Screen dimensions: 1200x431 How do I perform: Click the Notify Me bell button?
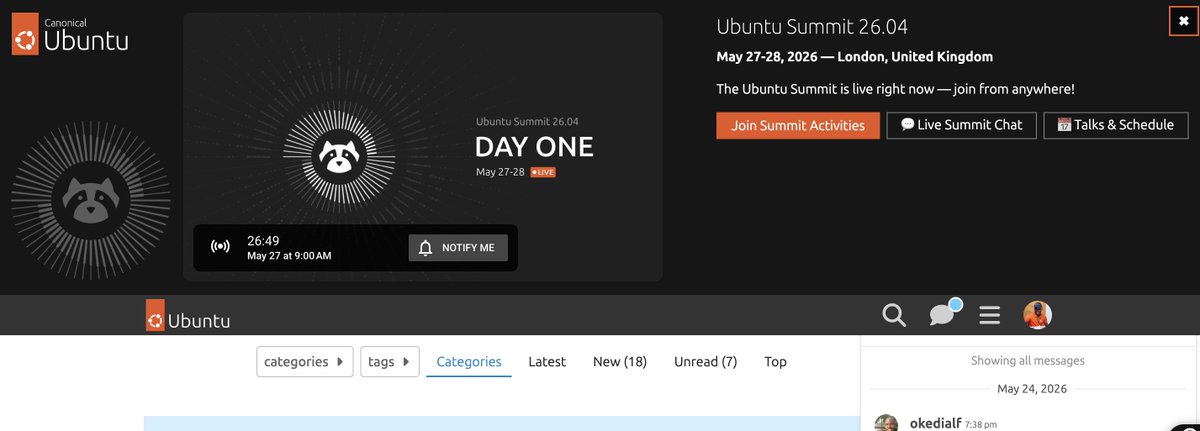click(458, 247)
